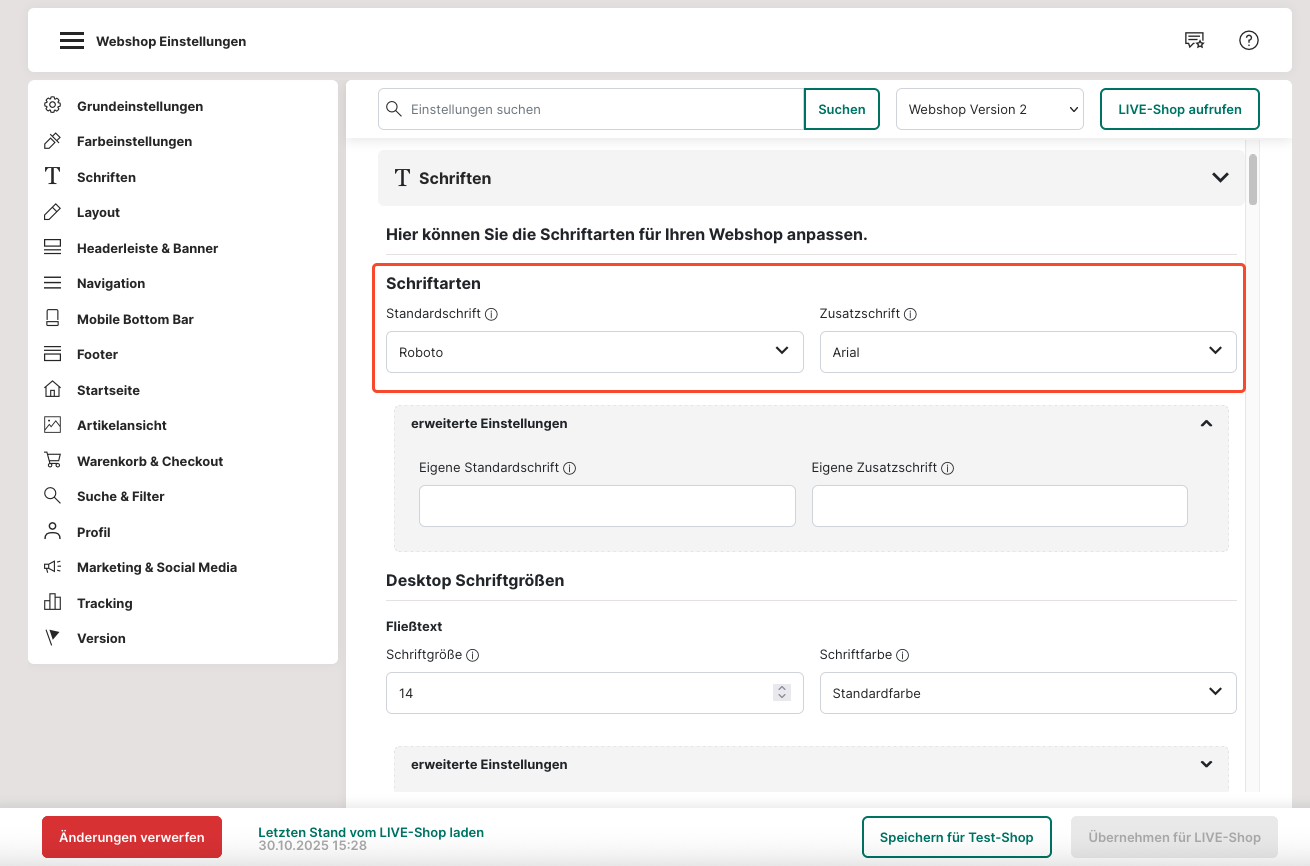Viewport: 1310px width, 866px height.
Task: Click the Änderungen verwerfen button
Action: 132,837
